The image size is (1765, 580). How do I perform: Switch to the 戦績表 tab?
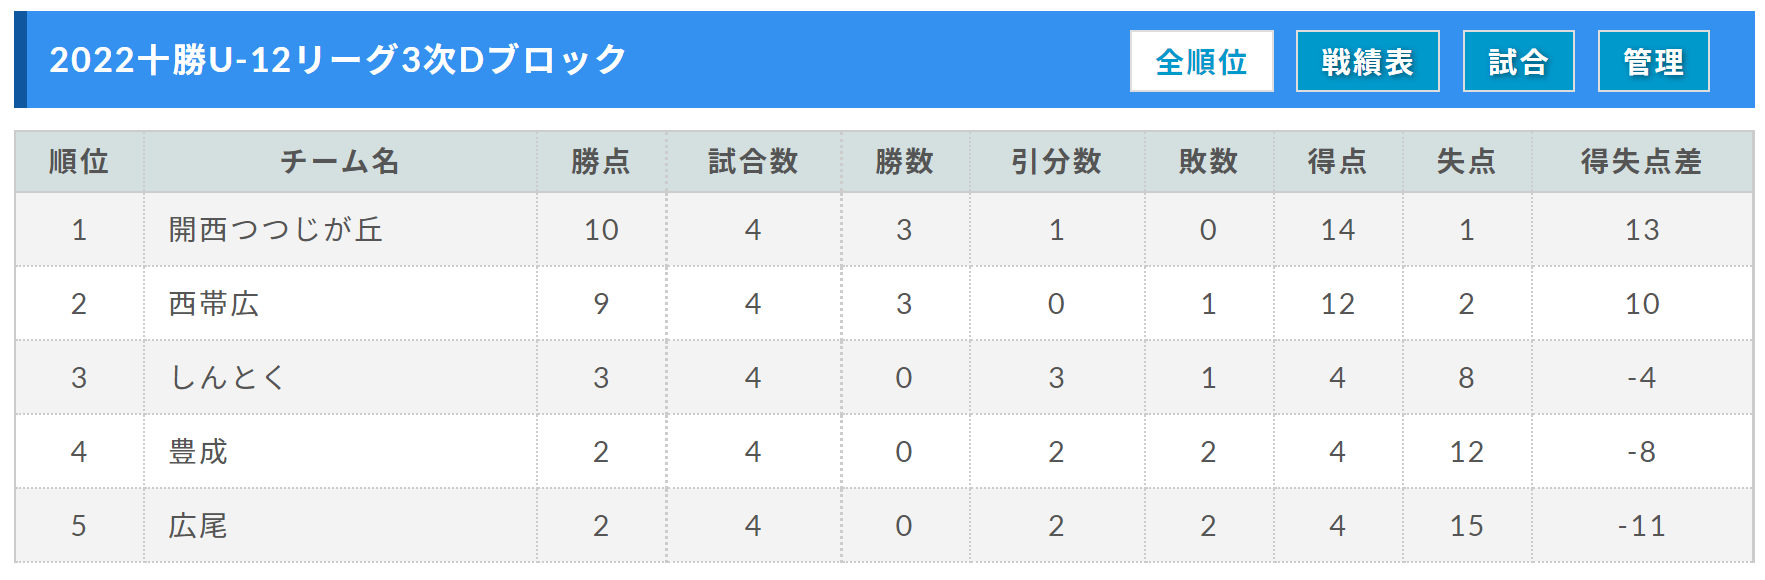pyautogui.click(x=1367, y=61)
